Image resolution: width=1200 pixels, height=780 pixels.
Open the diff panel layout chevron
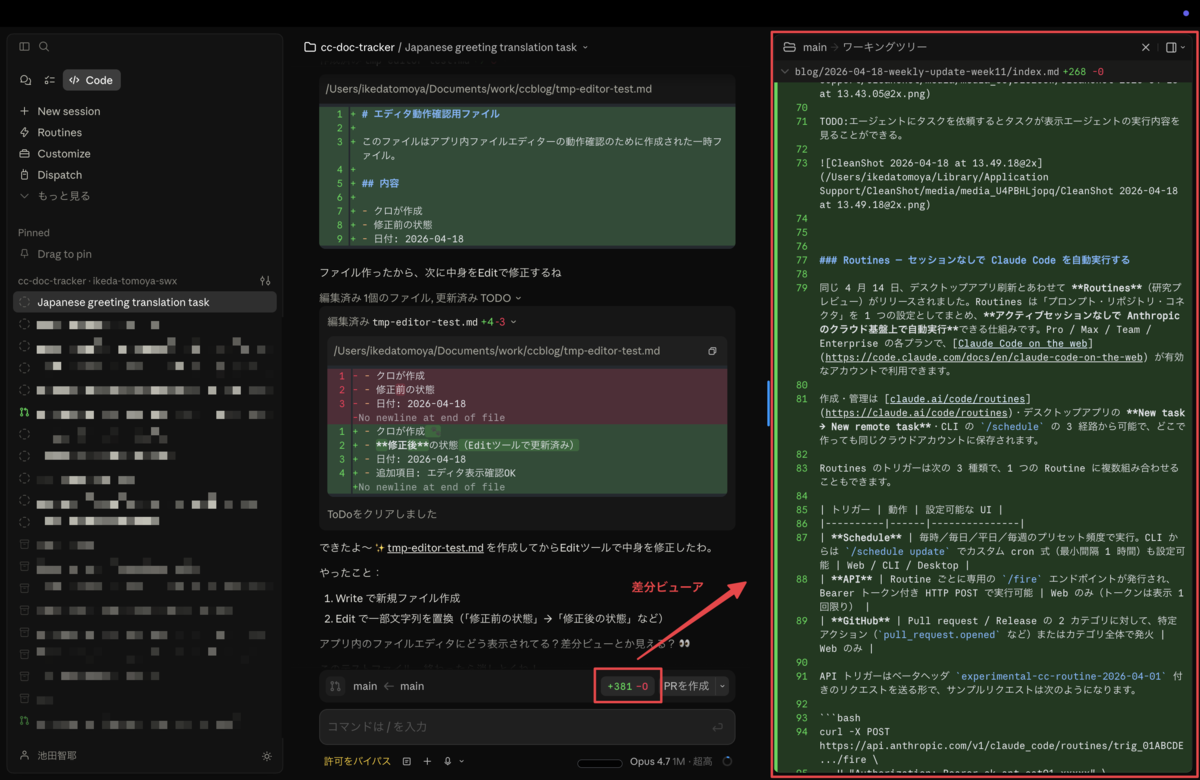pyautogui.click(x=1183, y=47)
